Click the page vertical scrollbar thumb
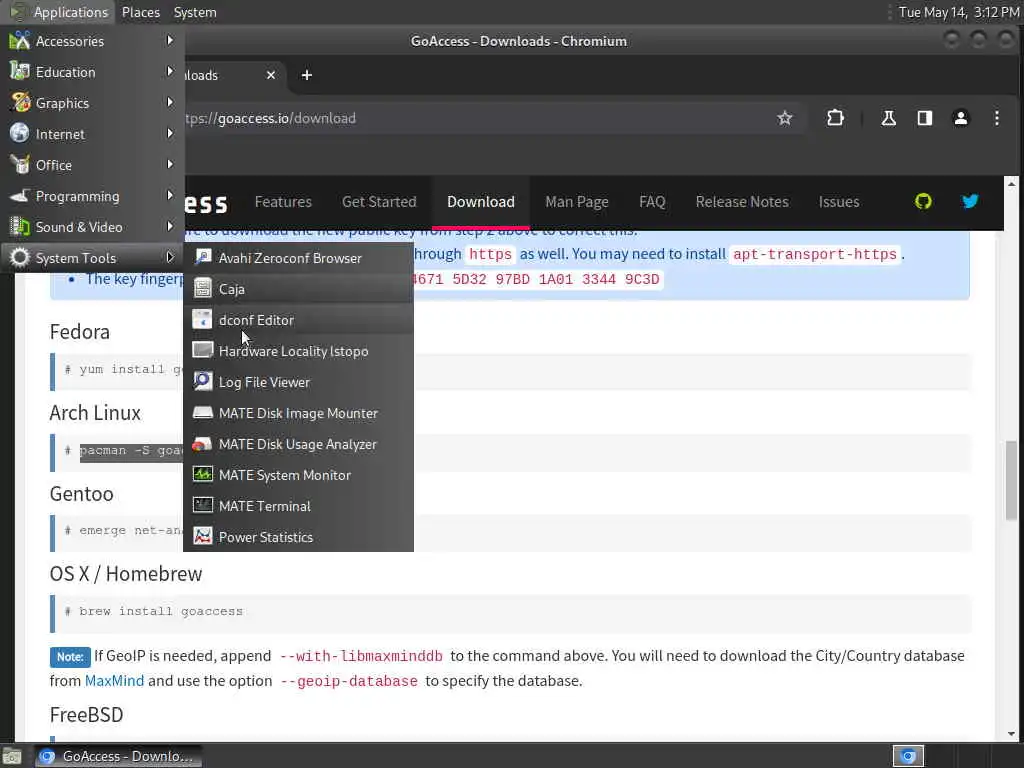 (1011, 480)
